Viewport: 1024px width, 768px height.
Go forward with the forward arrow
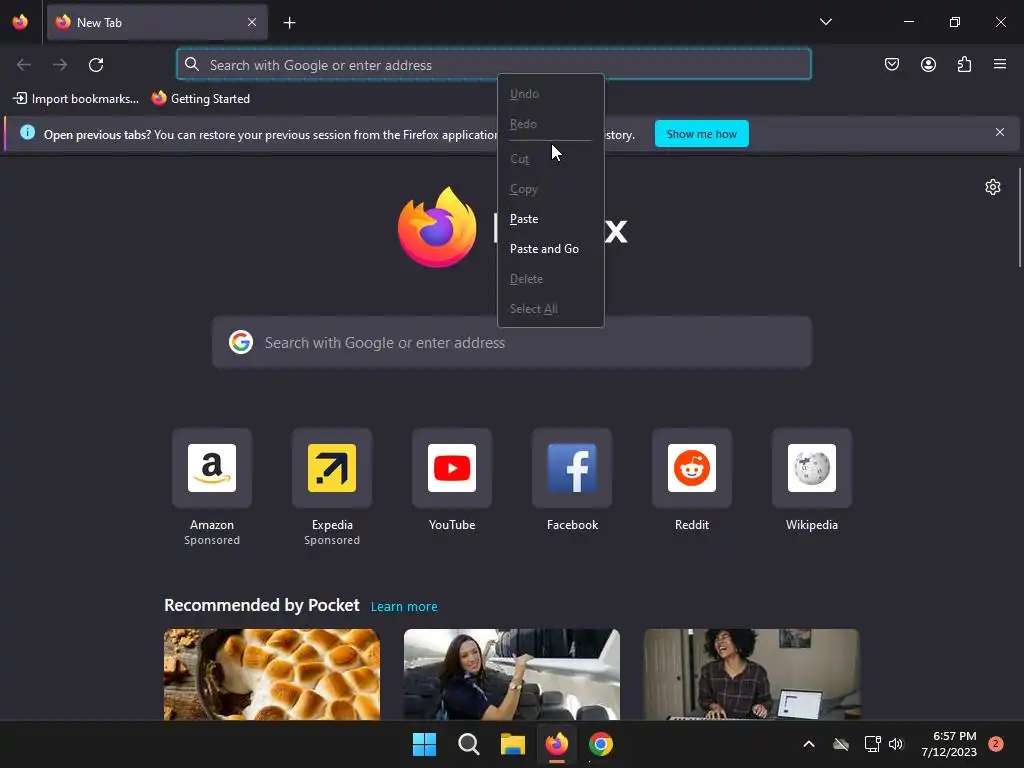[x=60, y=65]
